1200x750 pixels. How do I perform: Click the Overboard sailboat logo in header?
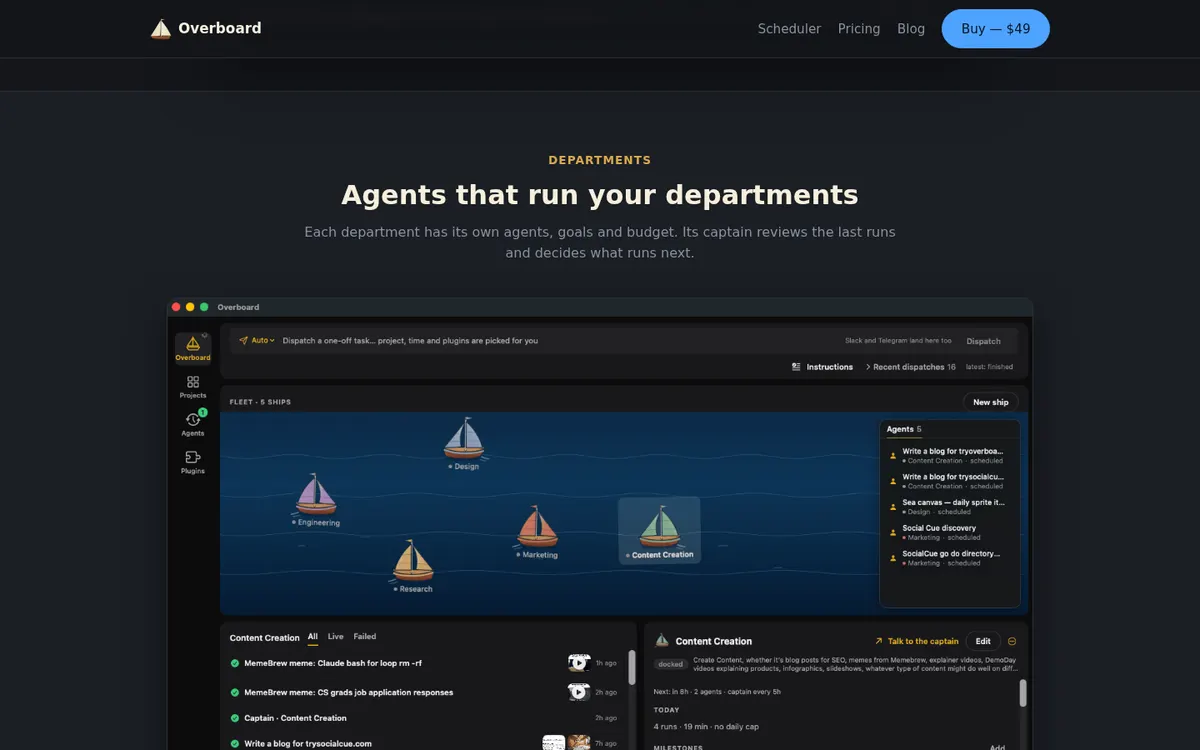(x=161, y=29)
